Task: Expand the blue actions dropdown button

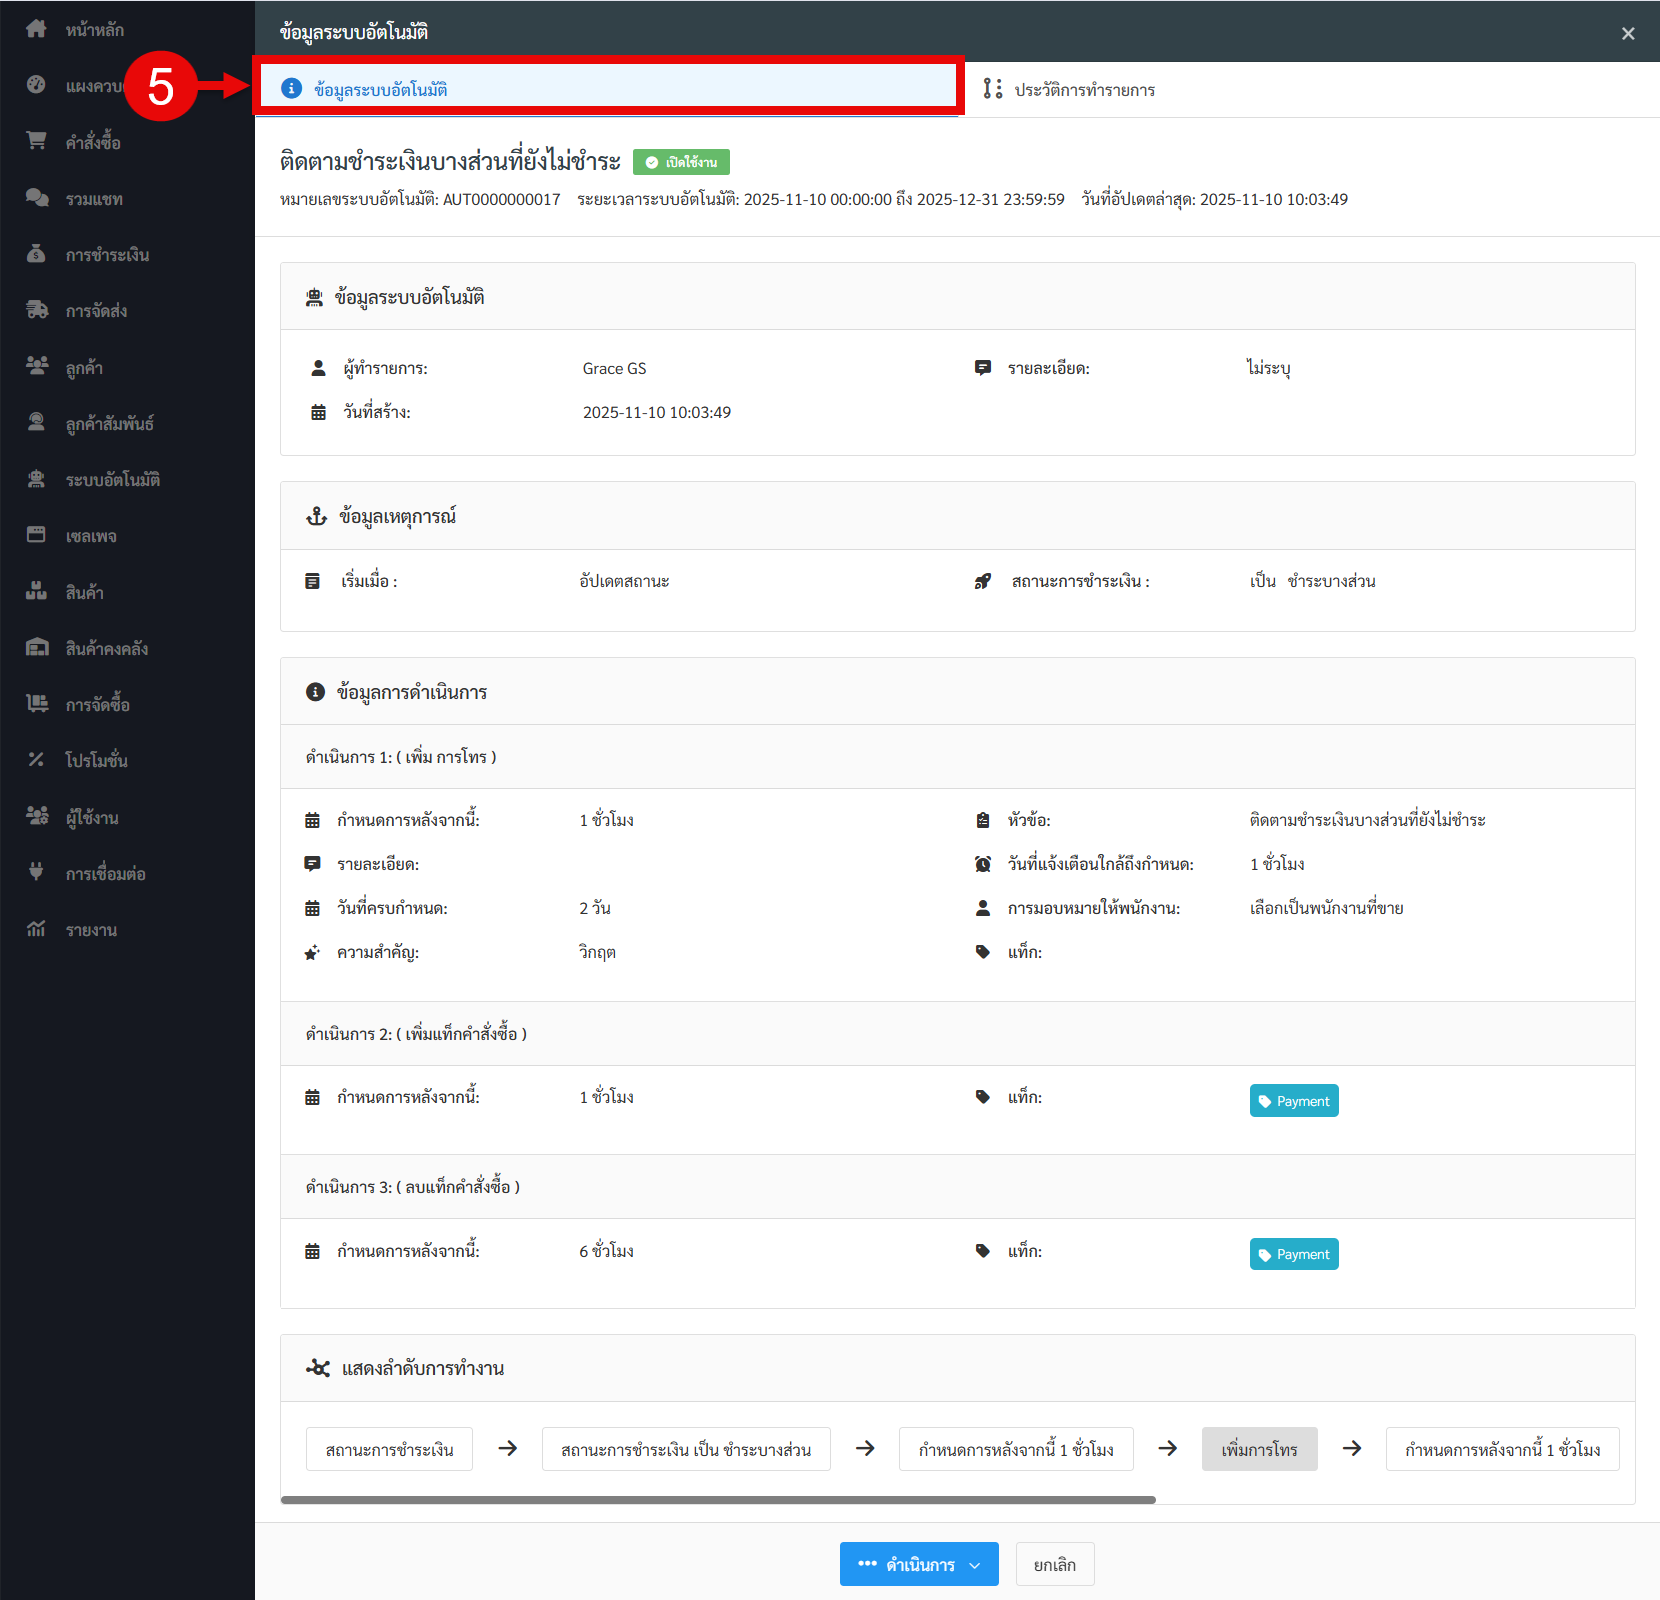Action: coord(918,1564)
